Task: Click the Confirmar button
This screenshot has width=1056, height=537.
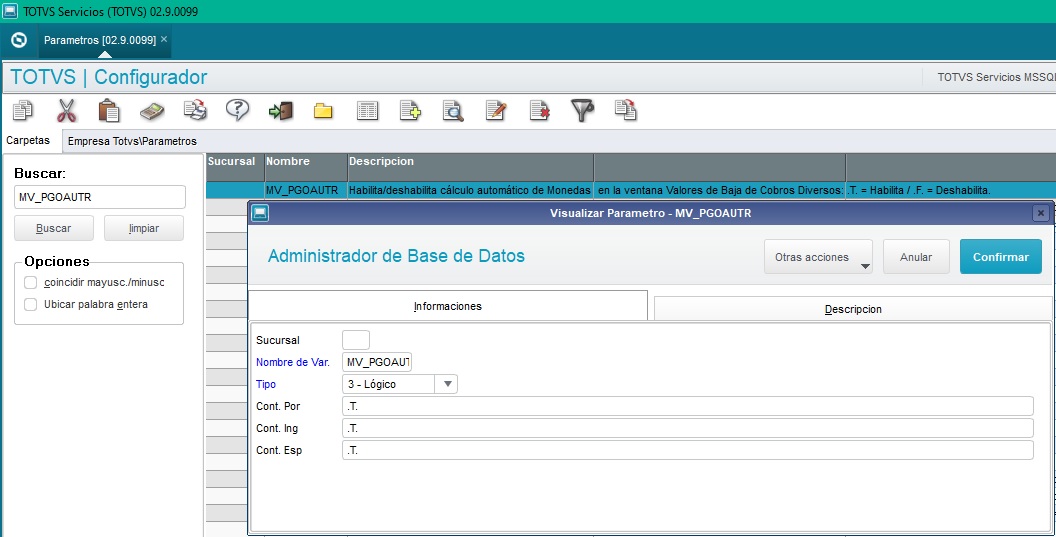Action: pos(1001,257)
